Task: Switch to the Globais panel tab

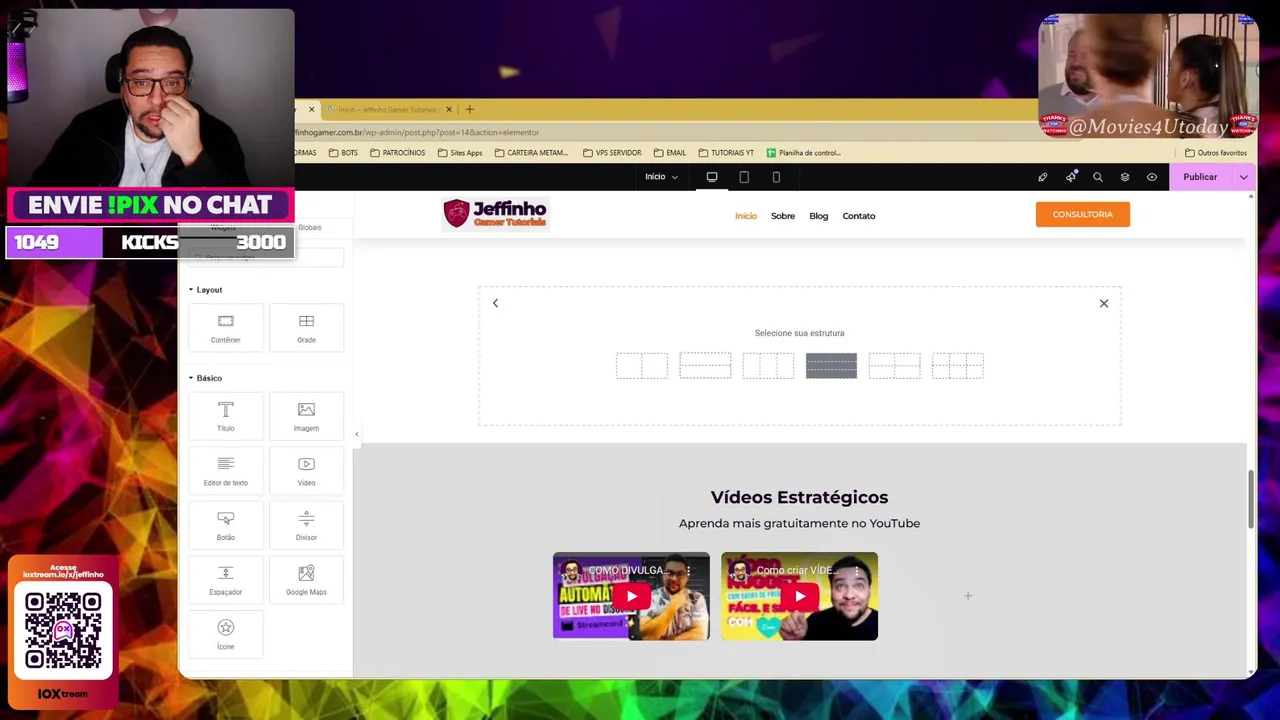Action: tap(309, 227)
